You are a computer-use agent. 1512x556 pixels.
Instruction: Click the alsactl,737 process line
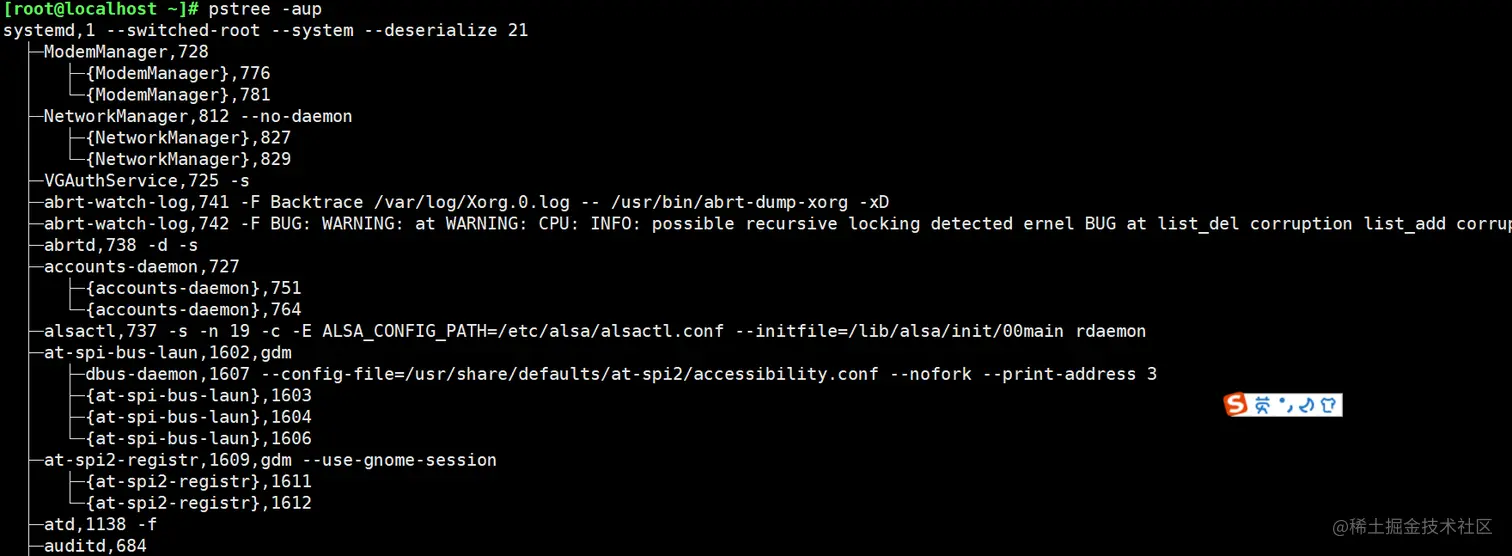coord(595,331)
